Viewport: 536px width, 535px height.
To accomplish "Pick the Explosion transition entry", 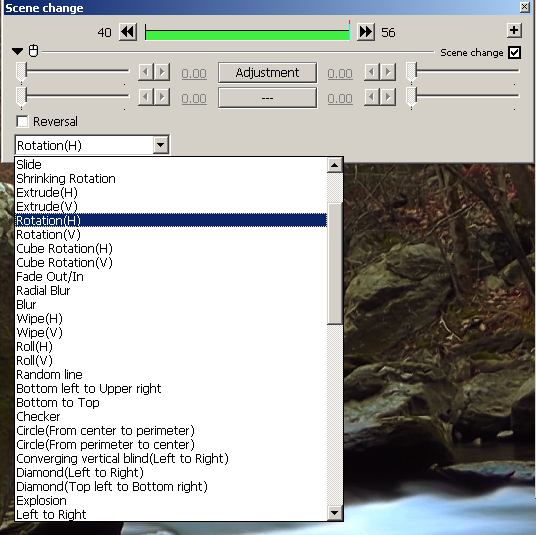I will pos(41,500).
